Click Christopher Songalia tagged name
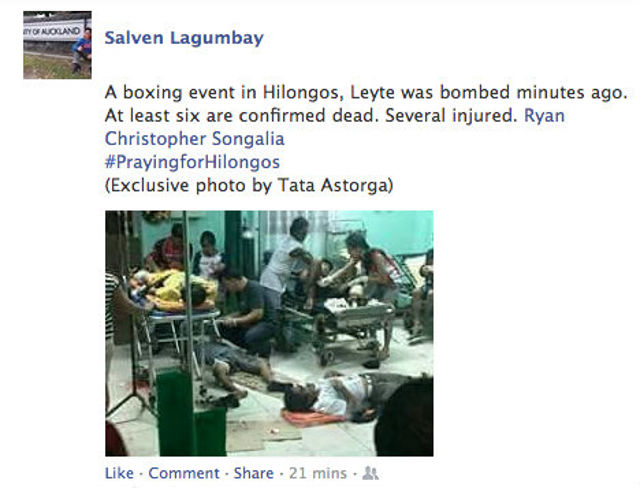This screenshot has height=488, width=640. pyautogui.click(x=194, y=139)
